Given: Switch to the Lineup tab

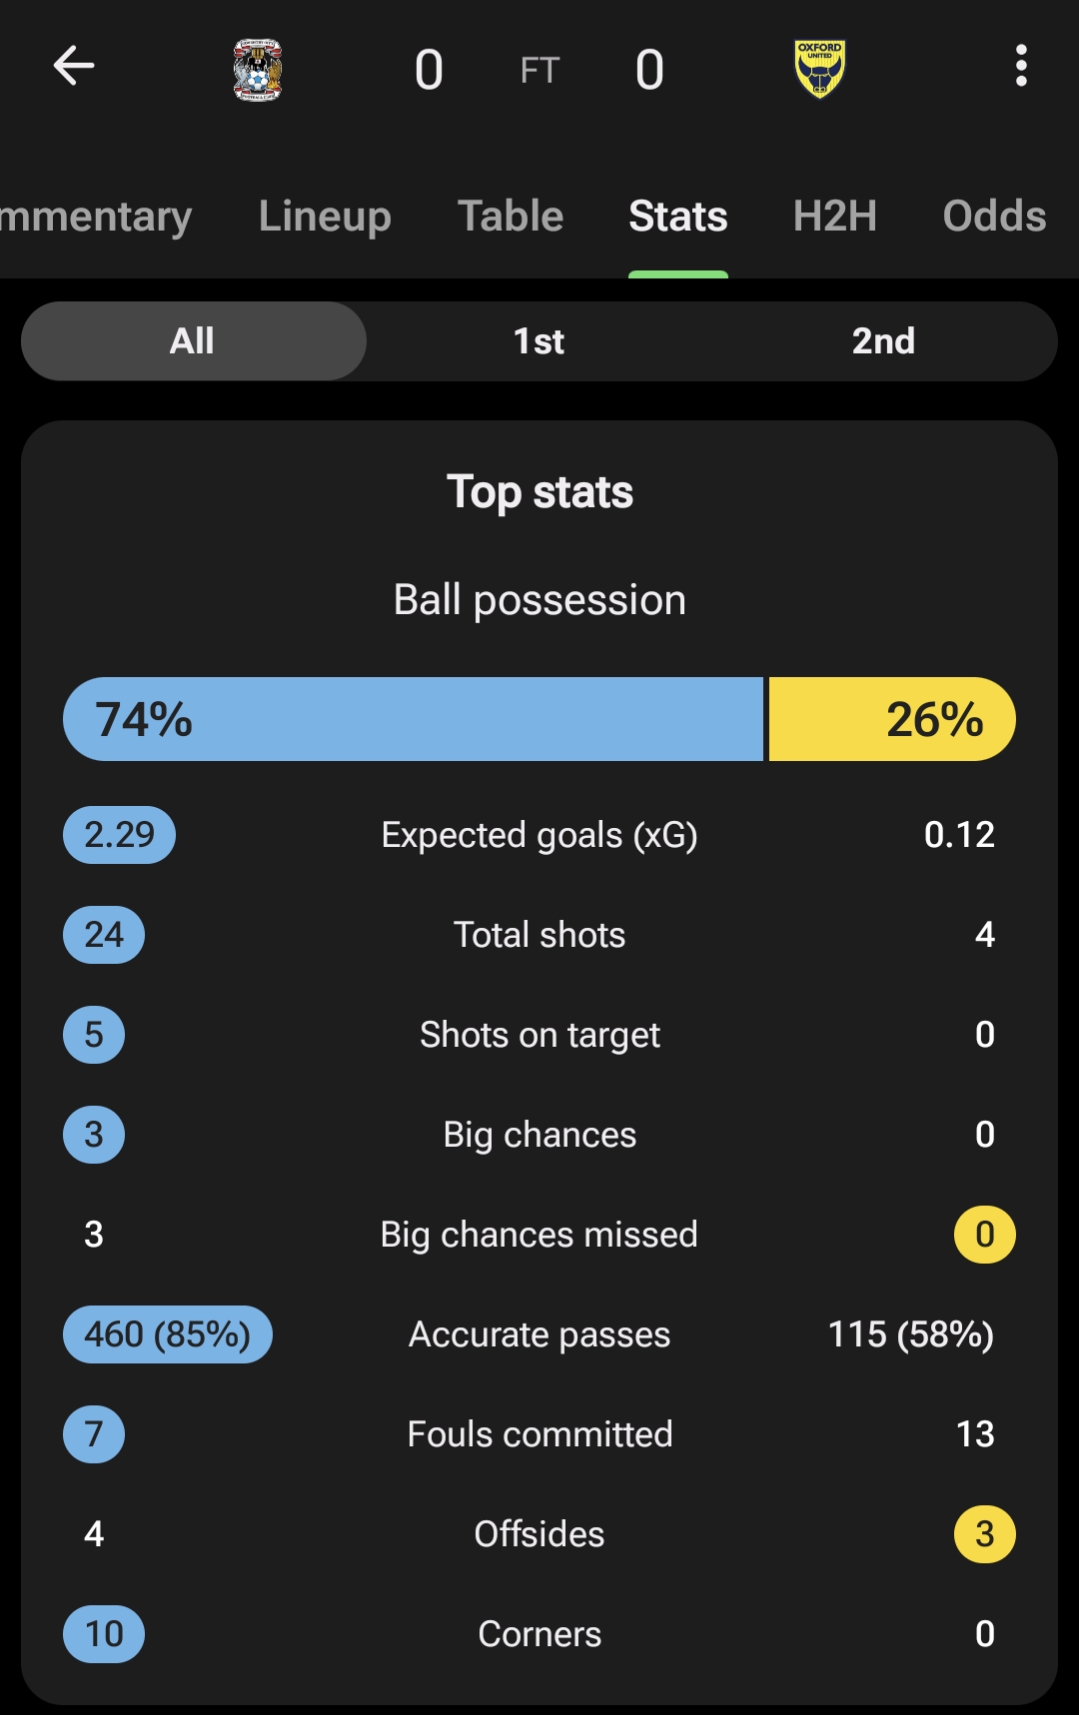Looking at the screenshot, I should pos(324,216).
